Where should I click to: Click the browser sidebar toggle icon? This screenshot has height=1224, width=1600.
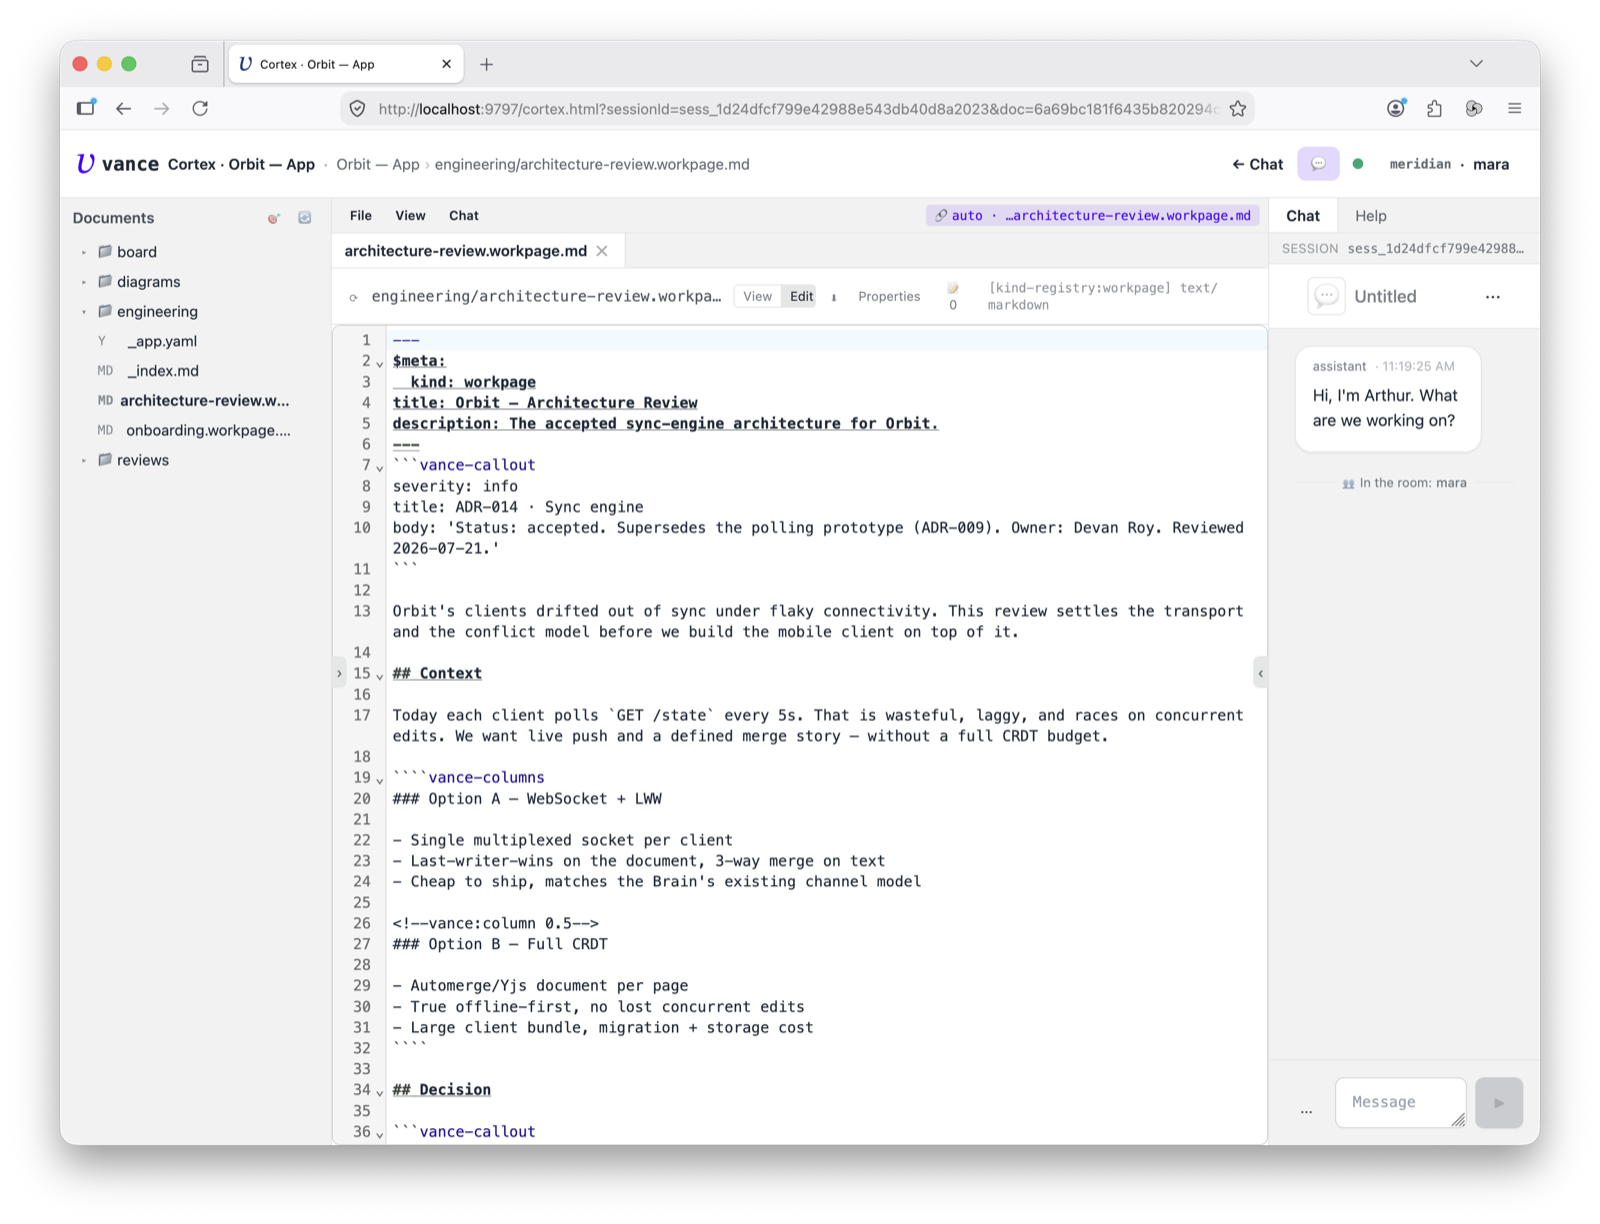(86, 108)
